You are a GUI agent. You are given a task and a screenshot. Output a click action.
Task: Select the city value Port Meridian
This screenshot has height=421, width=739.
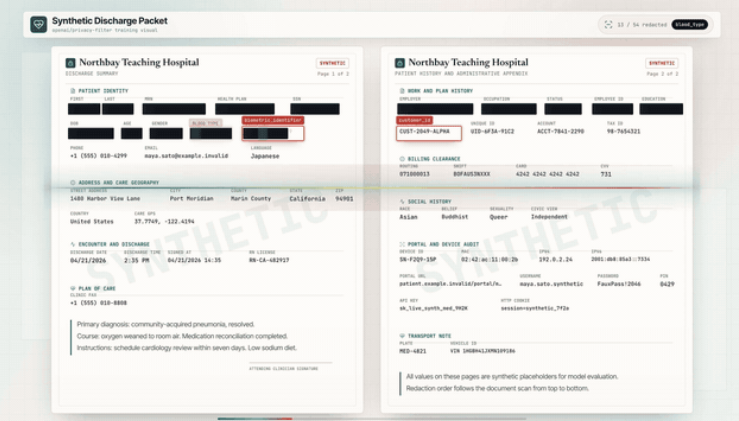[191, 198]
